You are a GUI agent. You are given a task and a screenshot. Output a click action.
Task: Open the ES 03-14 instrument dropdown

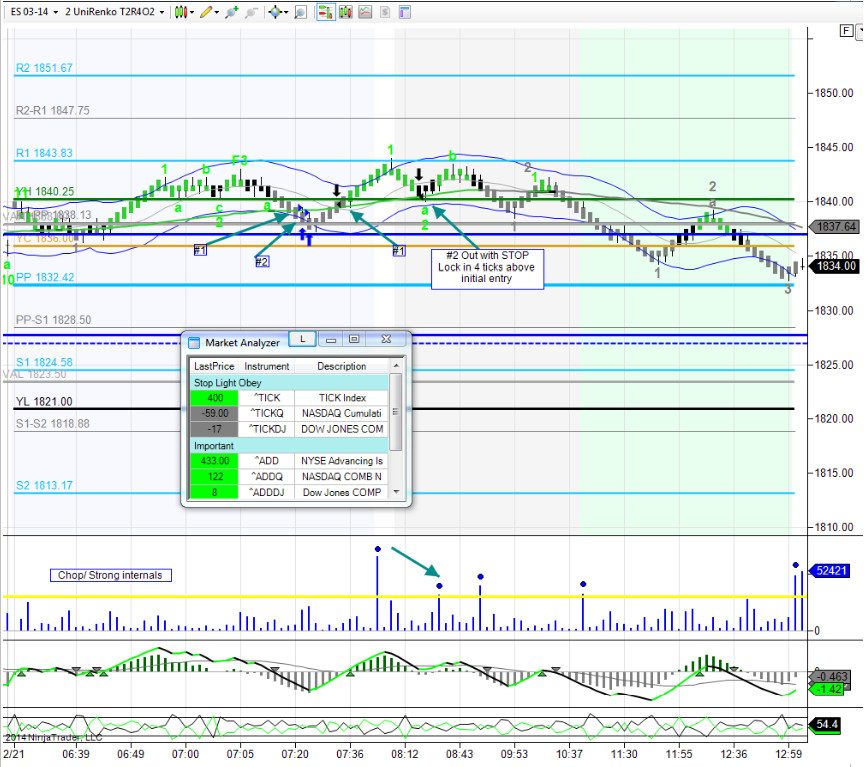(34, 12)
